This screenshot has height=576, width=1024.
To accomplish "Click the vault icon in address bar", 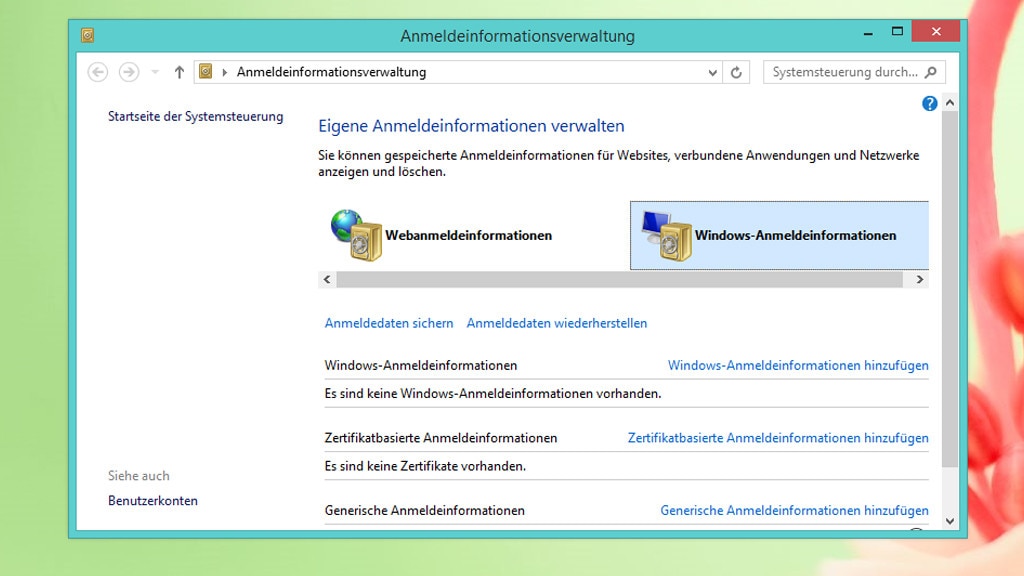I will (206, 71).
